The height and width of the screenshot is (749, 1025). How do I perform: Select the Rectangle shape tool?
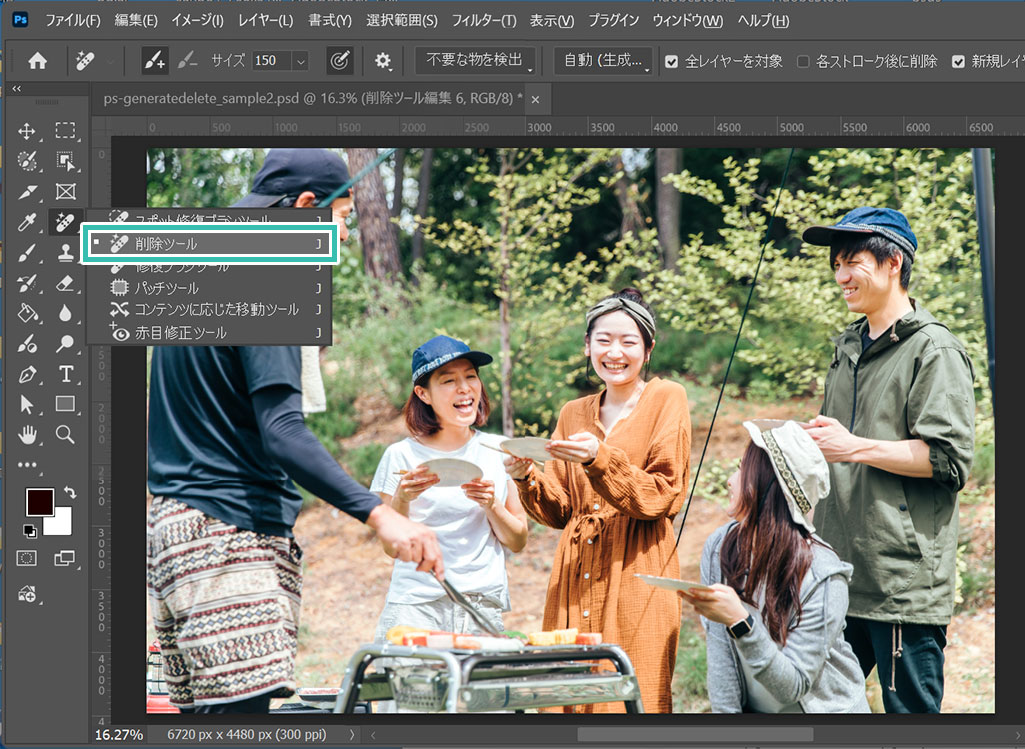tap(65, 404)
